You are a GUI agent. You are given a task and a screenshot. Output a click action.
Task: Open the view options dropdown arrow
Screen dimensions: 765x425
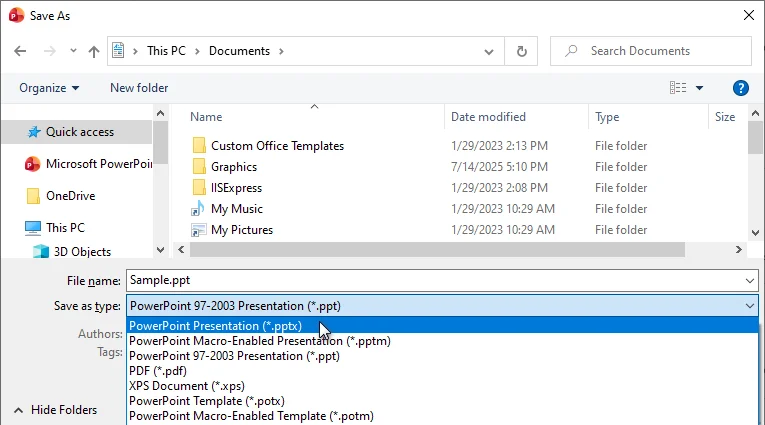(x=699, y=88)
